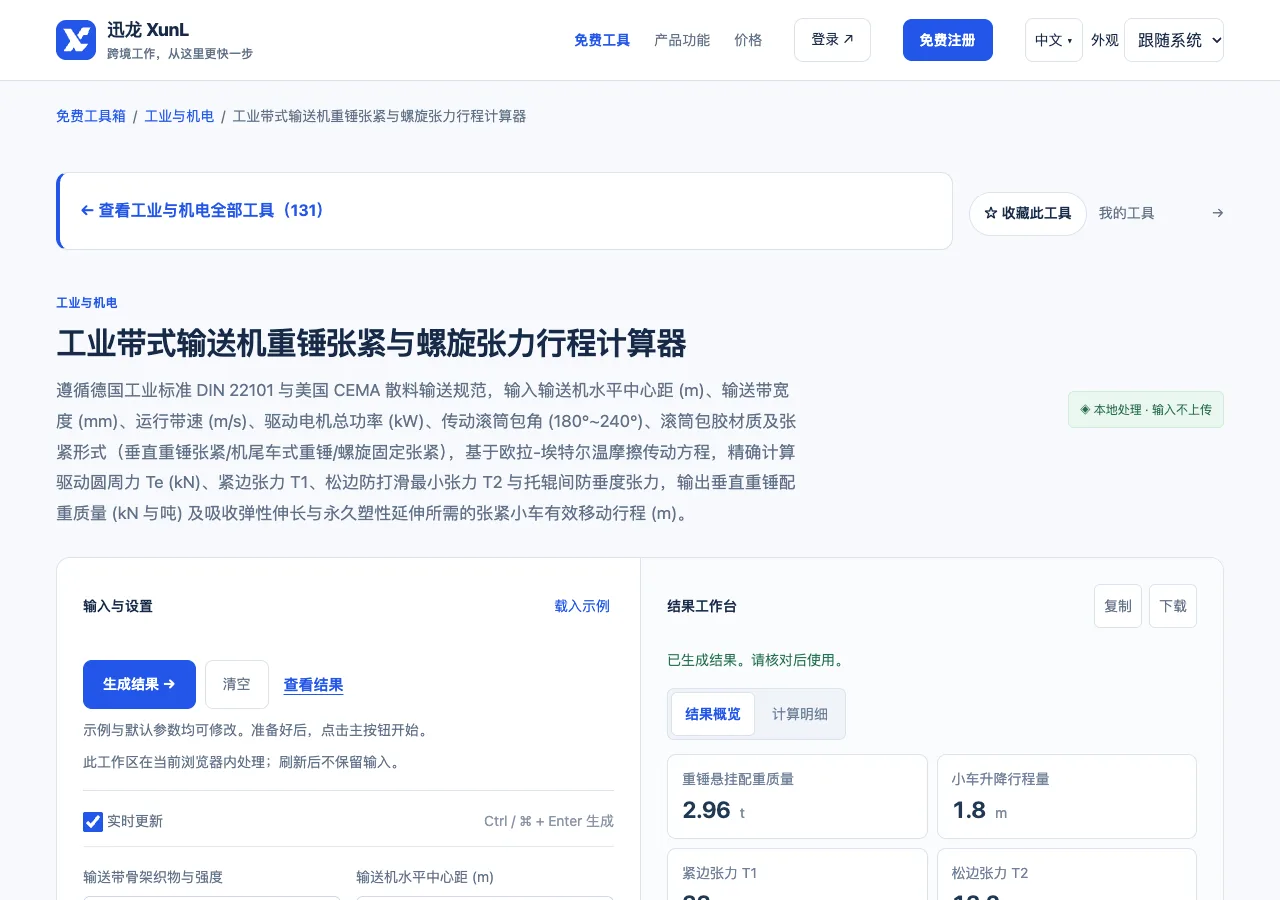Open 产品功能 in the top navigation
The image size is (1280, 900).
(x=682, y=40)
